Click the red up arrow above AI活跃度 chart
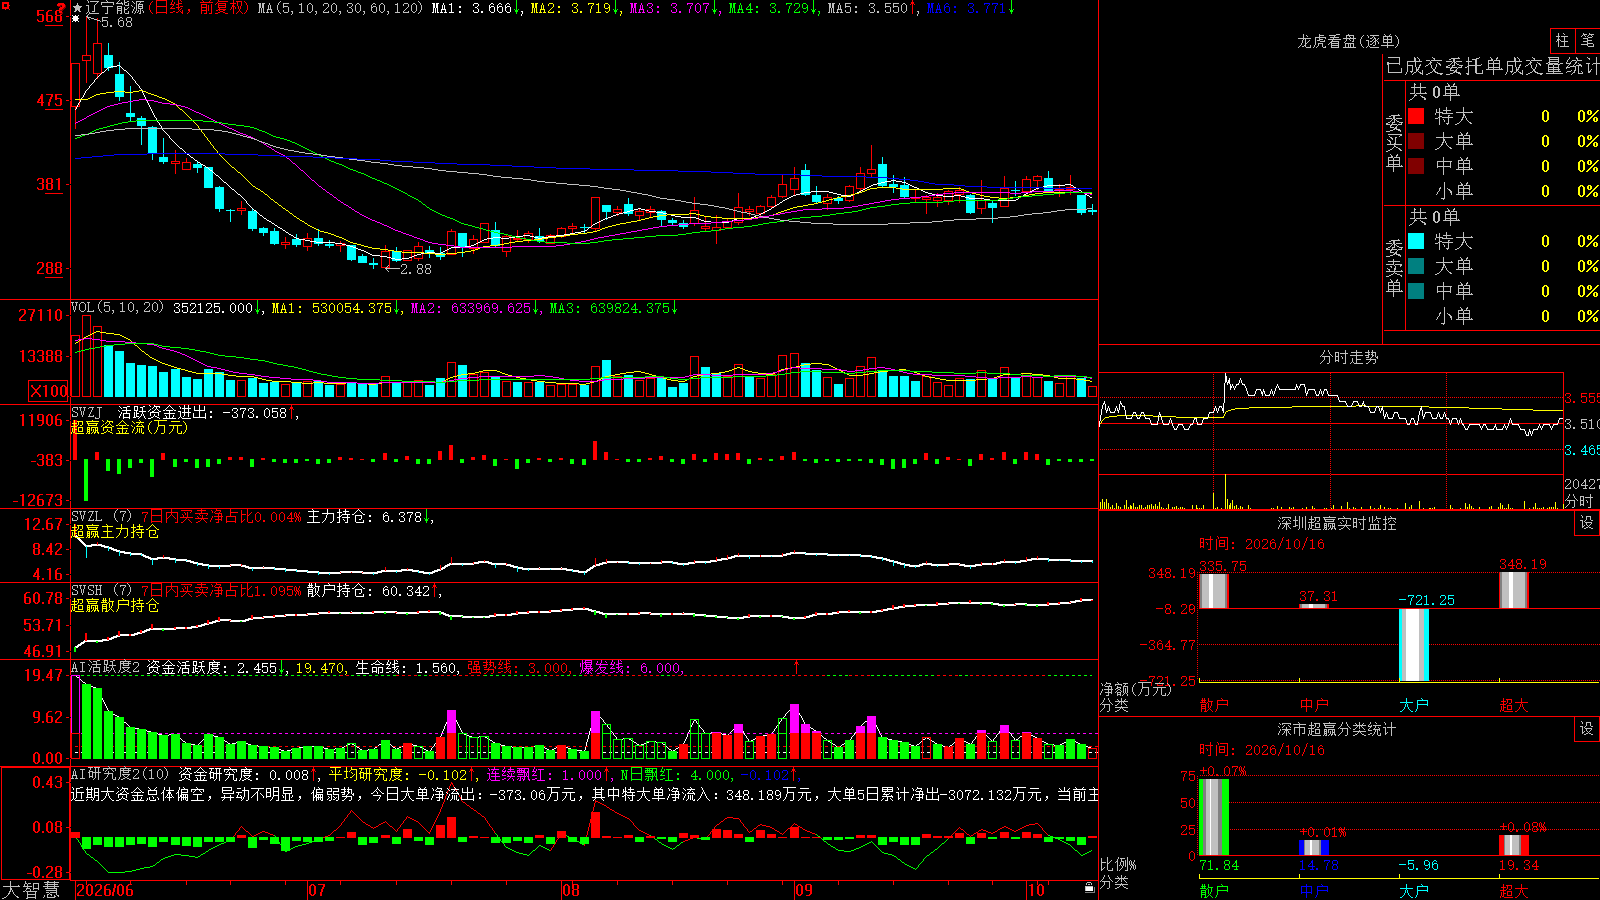1600x900 pixels. [797, 666]
